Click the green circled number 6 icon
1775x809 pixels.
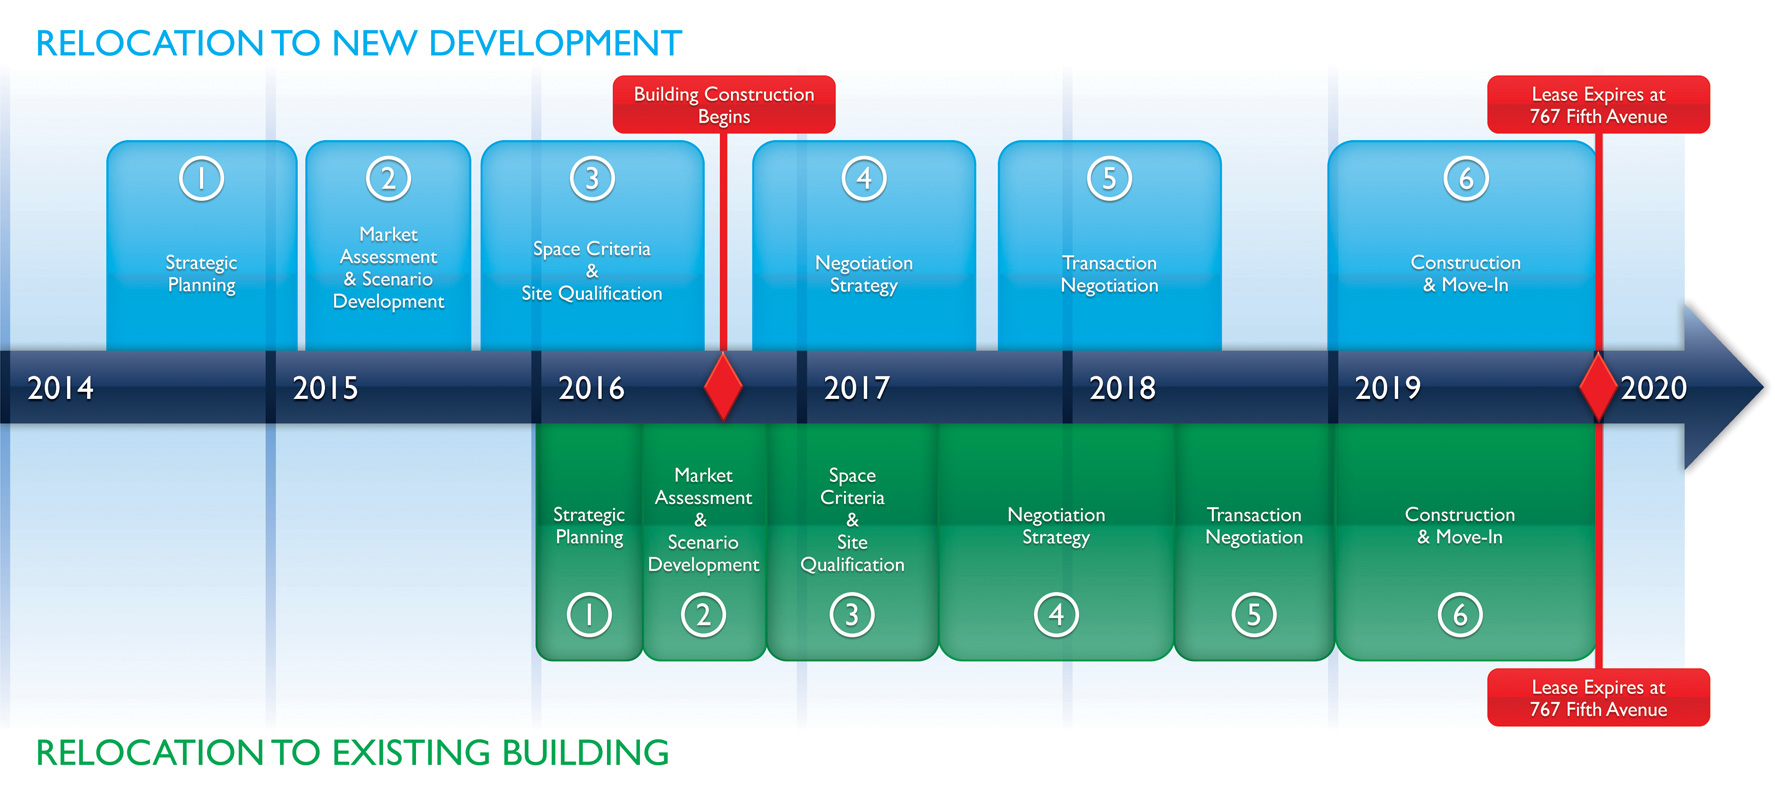1460,615
